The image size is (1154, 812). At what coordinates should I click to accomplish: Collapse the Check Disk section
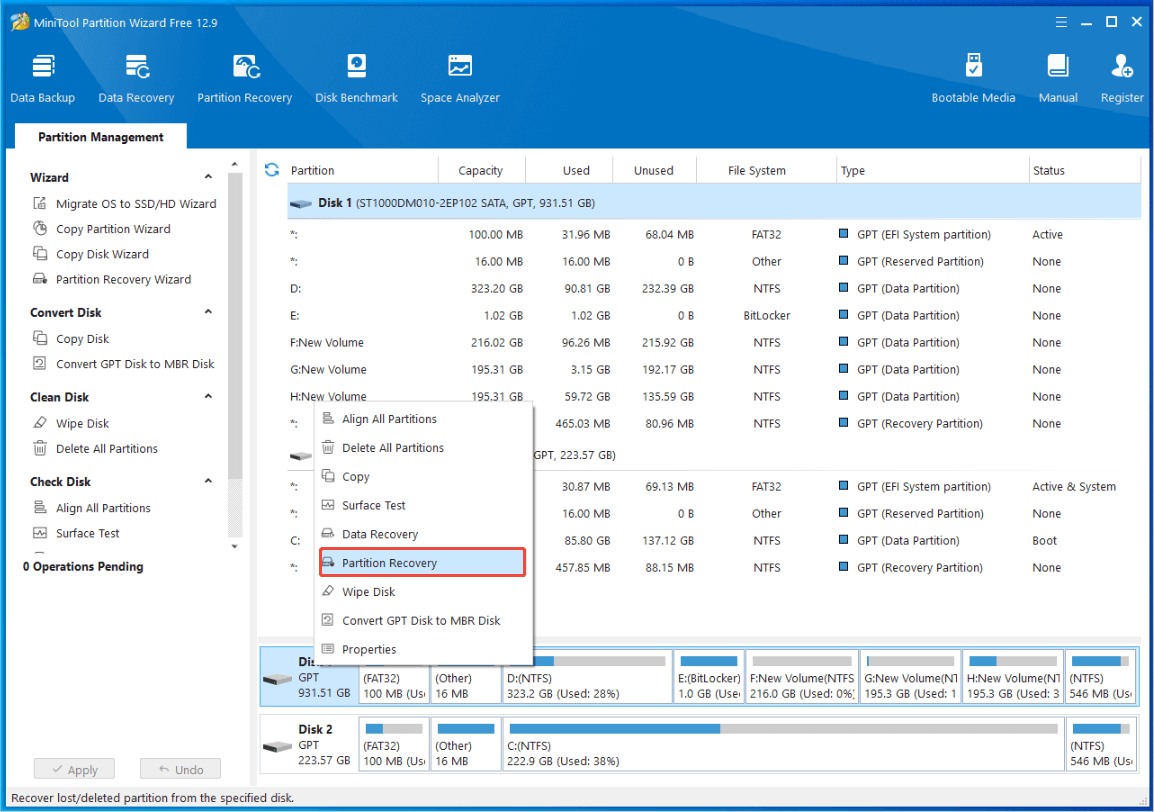(208, 481)
